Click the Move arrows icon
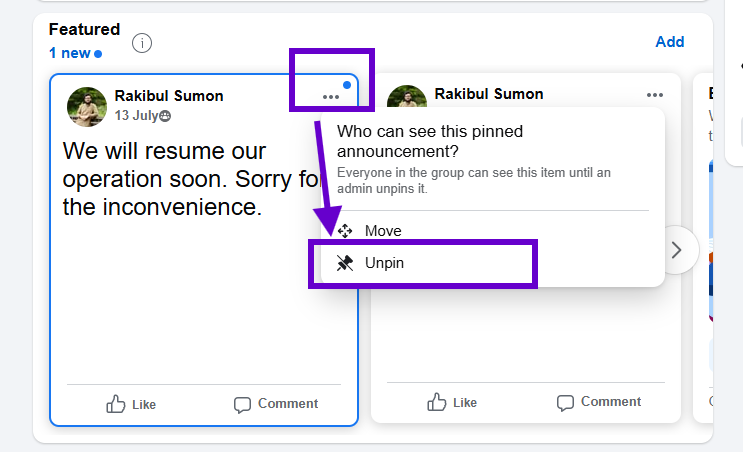The height and width of the screenshot is (452, 743). click(x=345, y=231)
